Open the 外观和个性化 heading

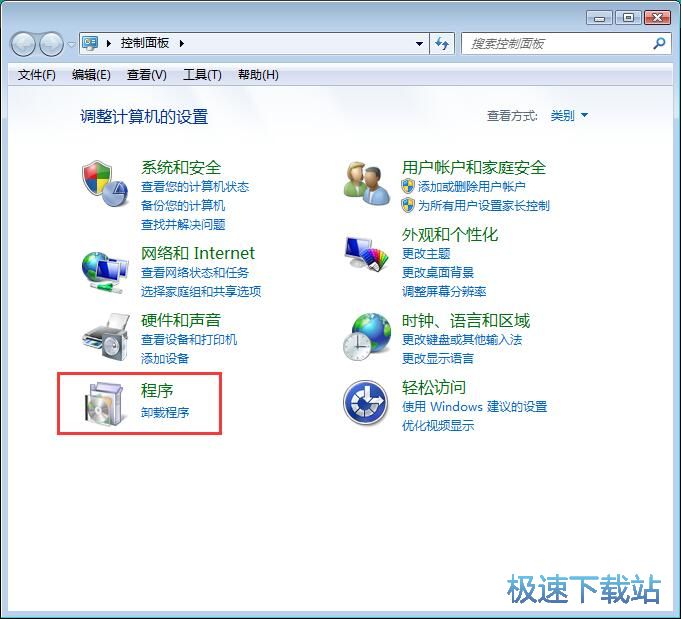450,235
